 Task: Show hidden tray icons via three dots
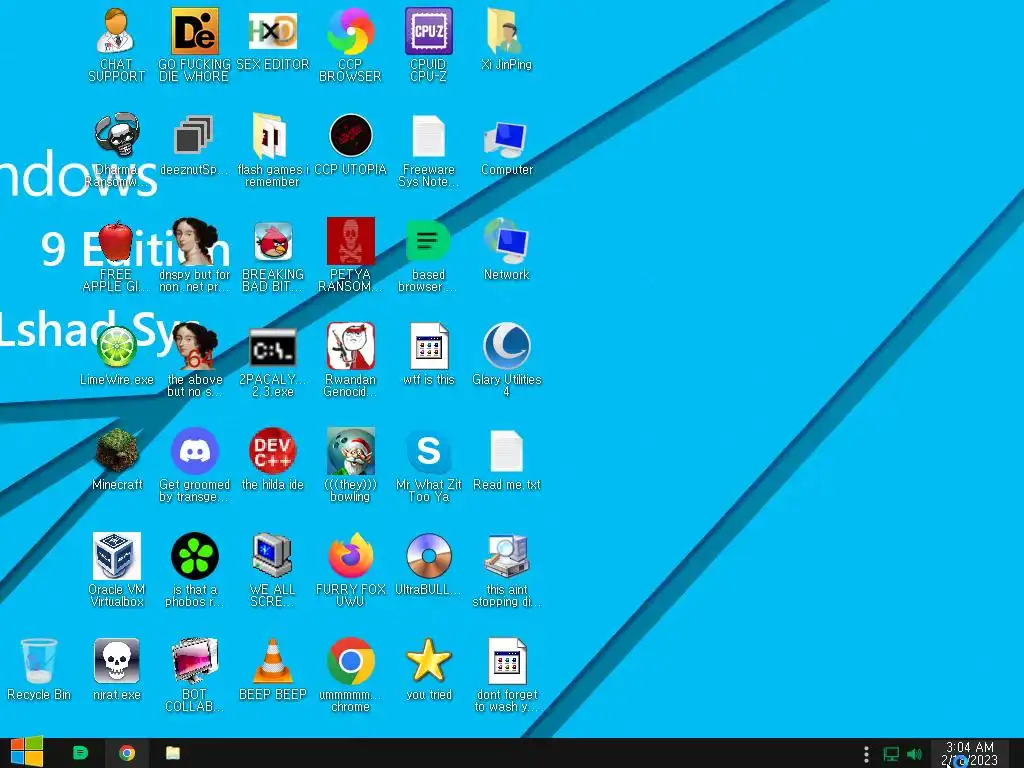867,754
